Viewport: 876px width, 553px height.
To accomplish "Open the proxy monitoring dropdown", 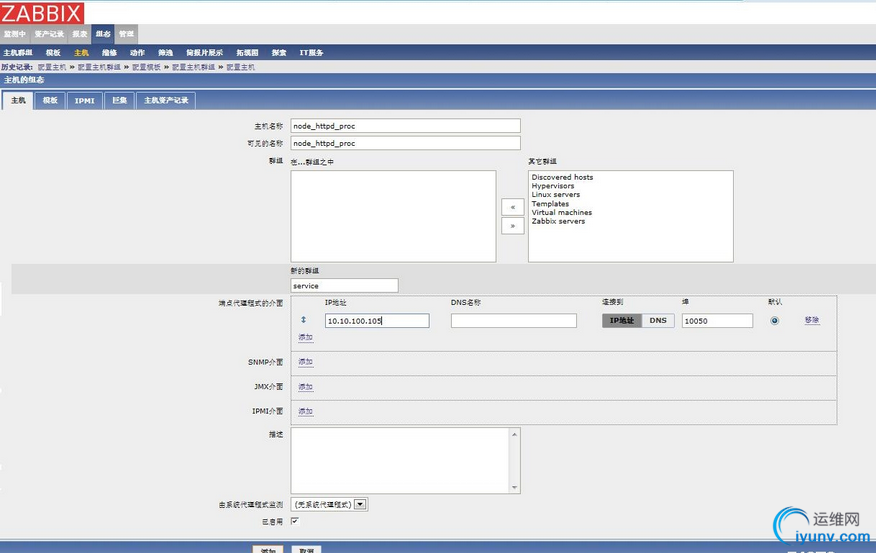I will tap(329, 504).
